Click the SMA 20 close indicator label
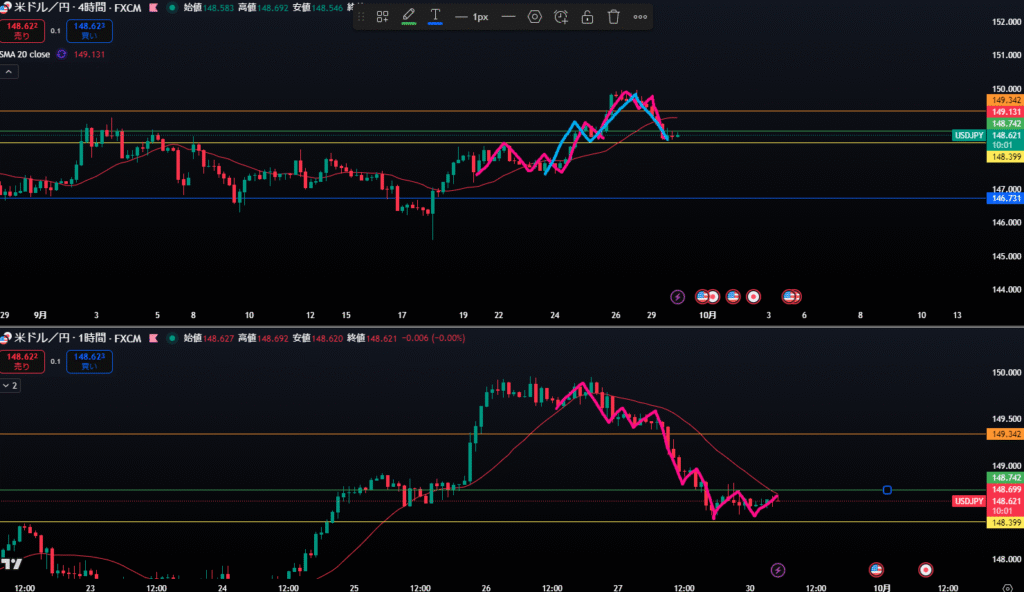This screenshot has height=592, width=1024. (x=25, y=54)
